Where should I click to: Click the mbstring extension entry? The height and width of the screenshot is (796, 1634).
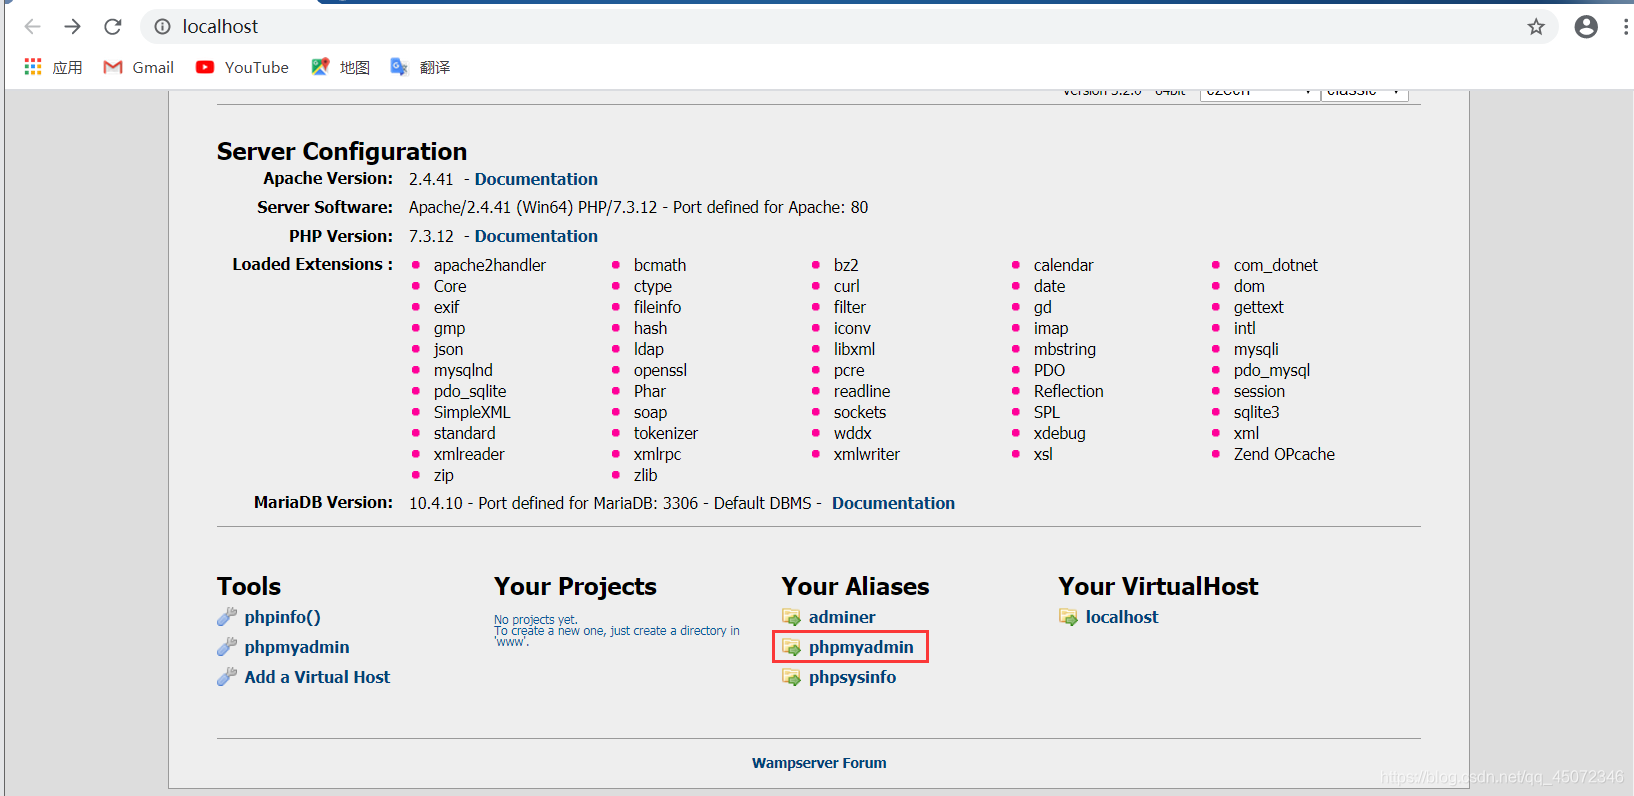(x=1065, y=349)
